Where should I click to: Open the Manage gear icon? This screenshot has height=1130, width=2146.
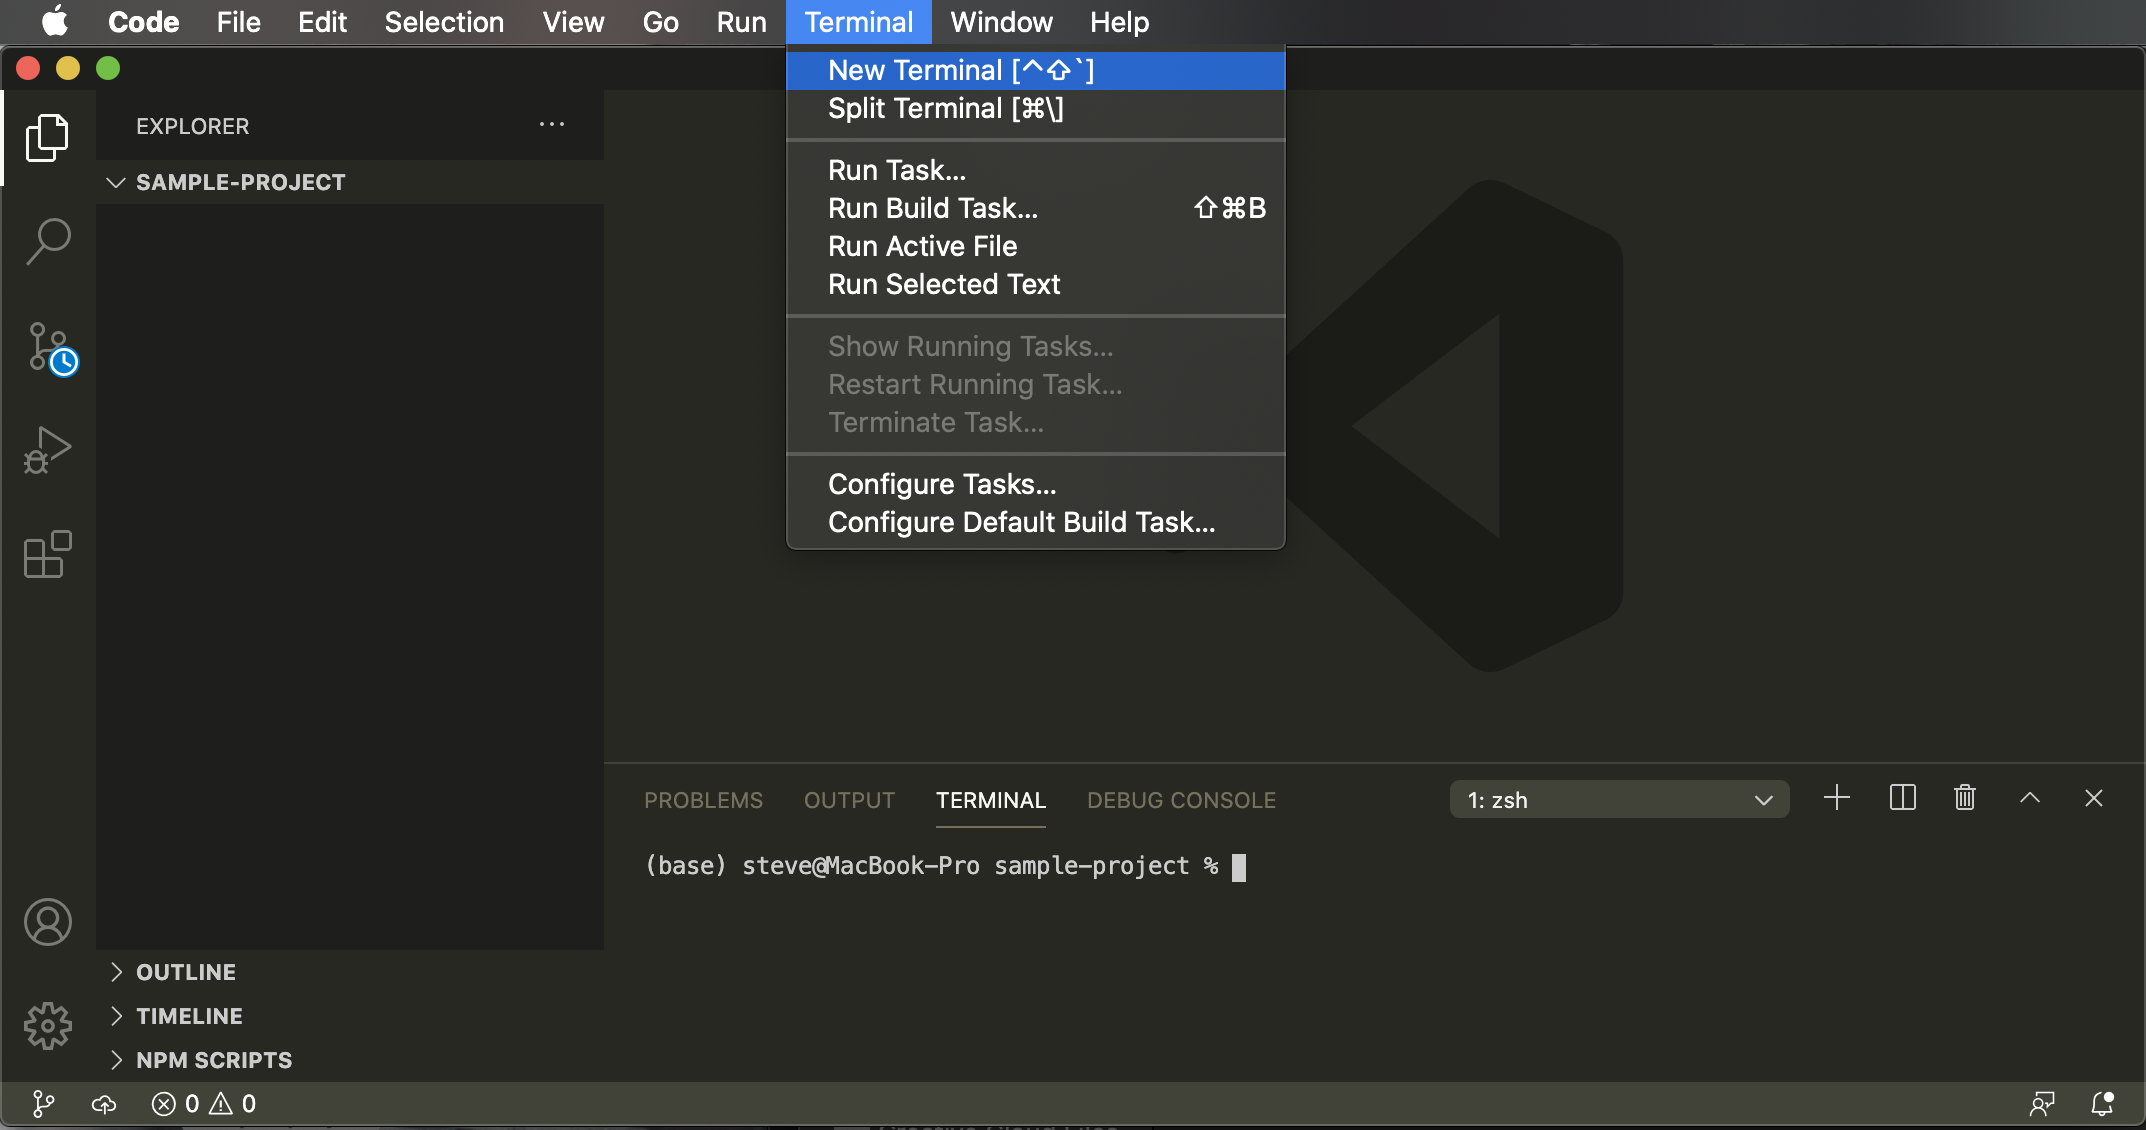47,1026
